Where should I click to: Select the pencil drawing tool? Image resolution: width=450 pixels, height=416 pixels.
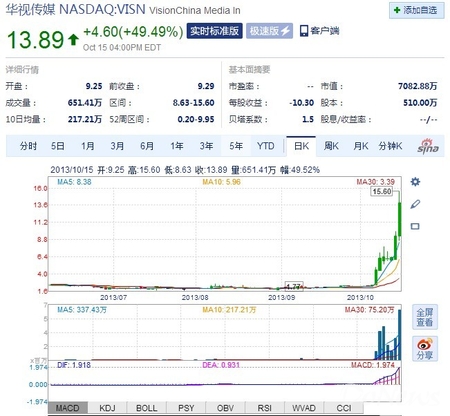point(415,204)
